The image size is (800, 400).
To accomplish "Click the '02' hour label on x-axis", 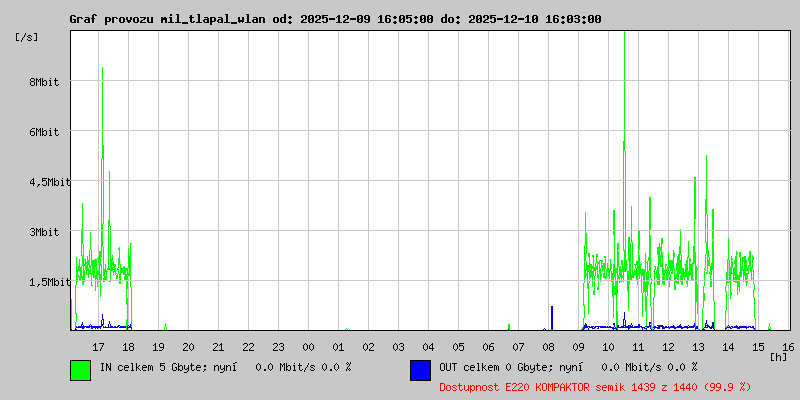I will [368, 347].
